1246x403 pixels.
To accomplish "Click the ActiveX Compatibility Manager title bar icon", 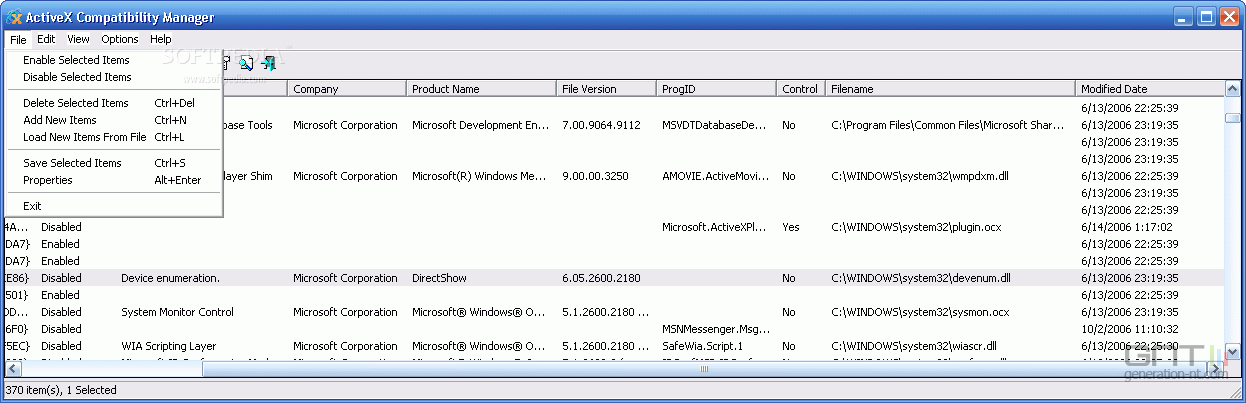I will (15, 17).
